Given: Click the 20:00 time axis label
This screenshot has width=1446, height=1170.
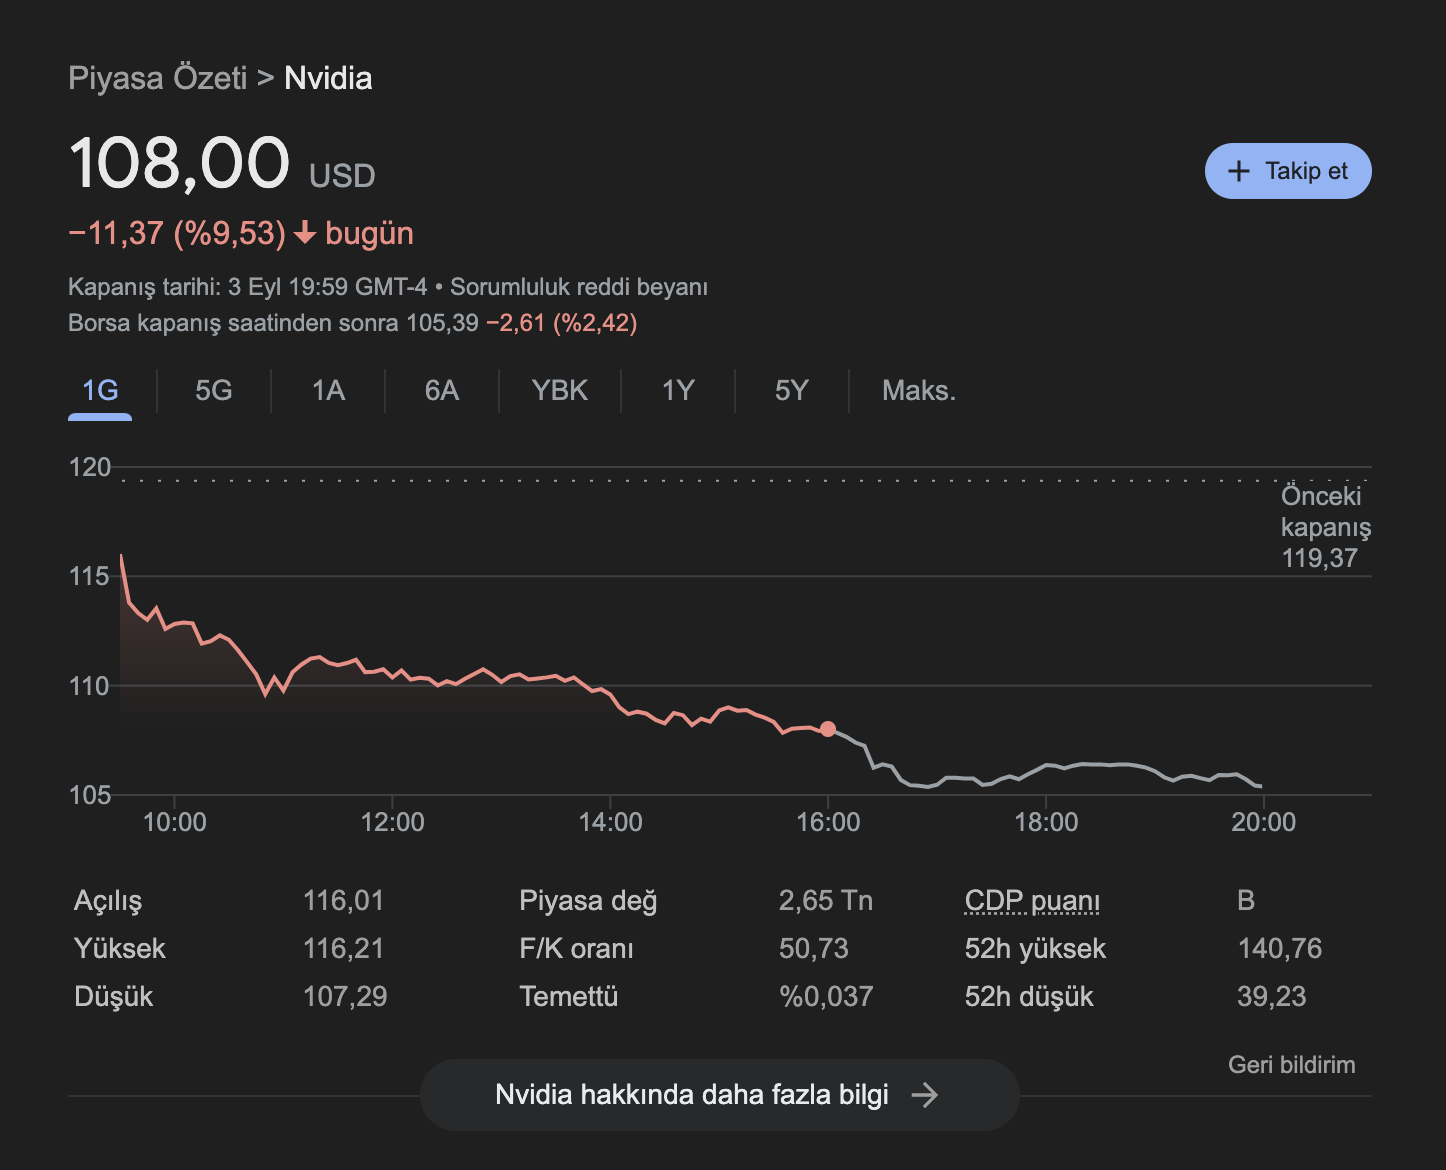Looking at the screenshot, I should 1264,823.
